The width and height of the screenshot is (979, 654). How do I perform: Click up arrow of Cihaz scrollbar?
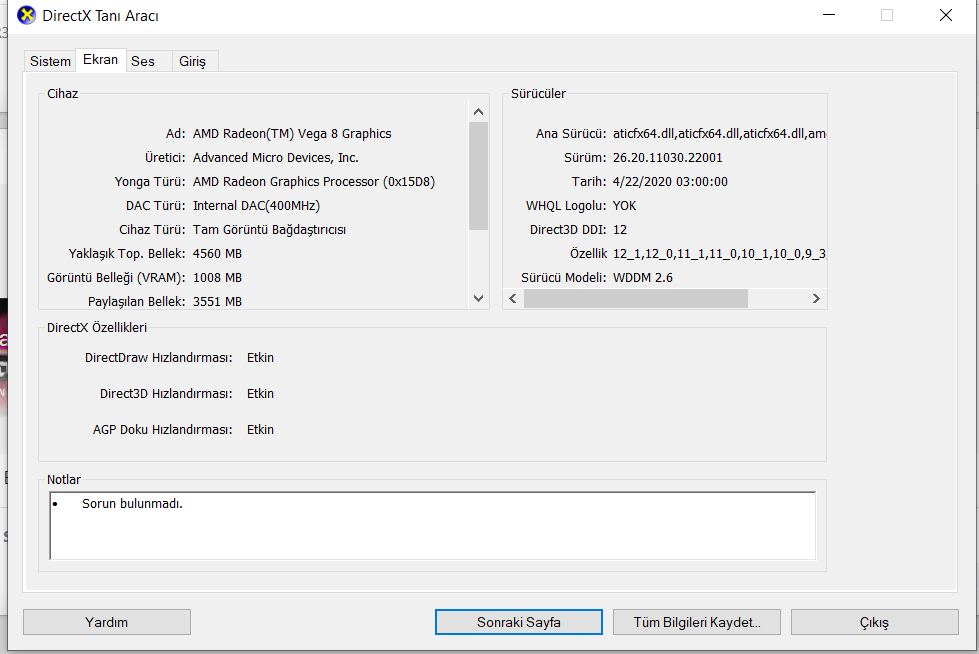click(478, 112)
